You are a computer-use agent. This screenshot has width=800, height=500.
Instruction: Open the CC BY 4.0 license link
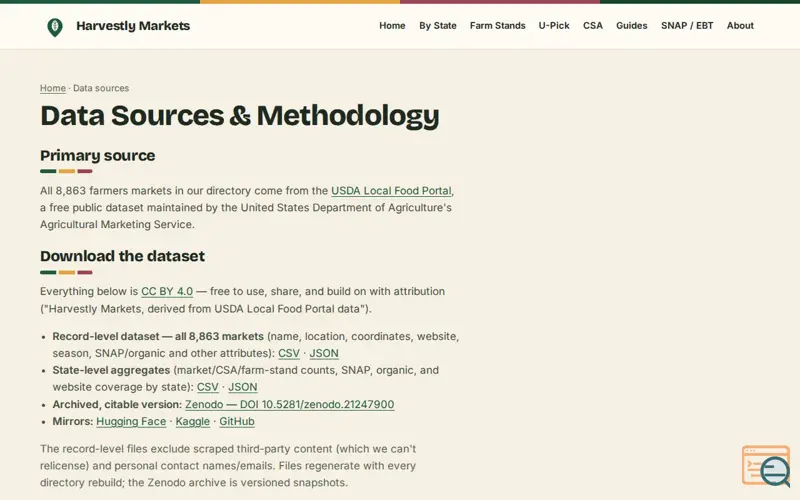coord(167,291)
